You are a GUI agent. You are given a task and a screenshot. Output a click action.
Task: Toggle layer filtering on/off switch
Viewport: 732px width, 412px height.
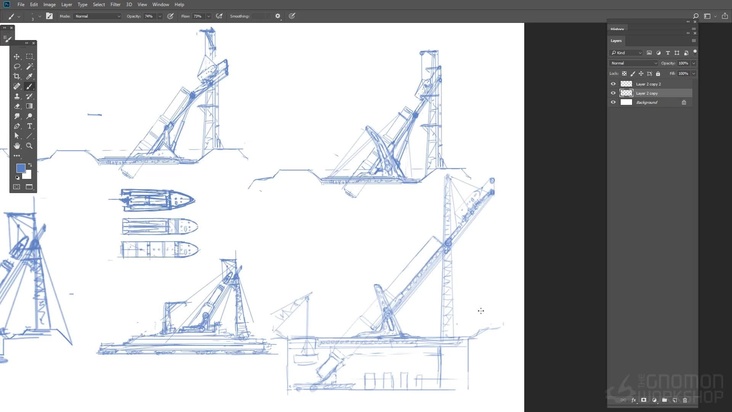point(695,52)
